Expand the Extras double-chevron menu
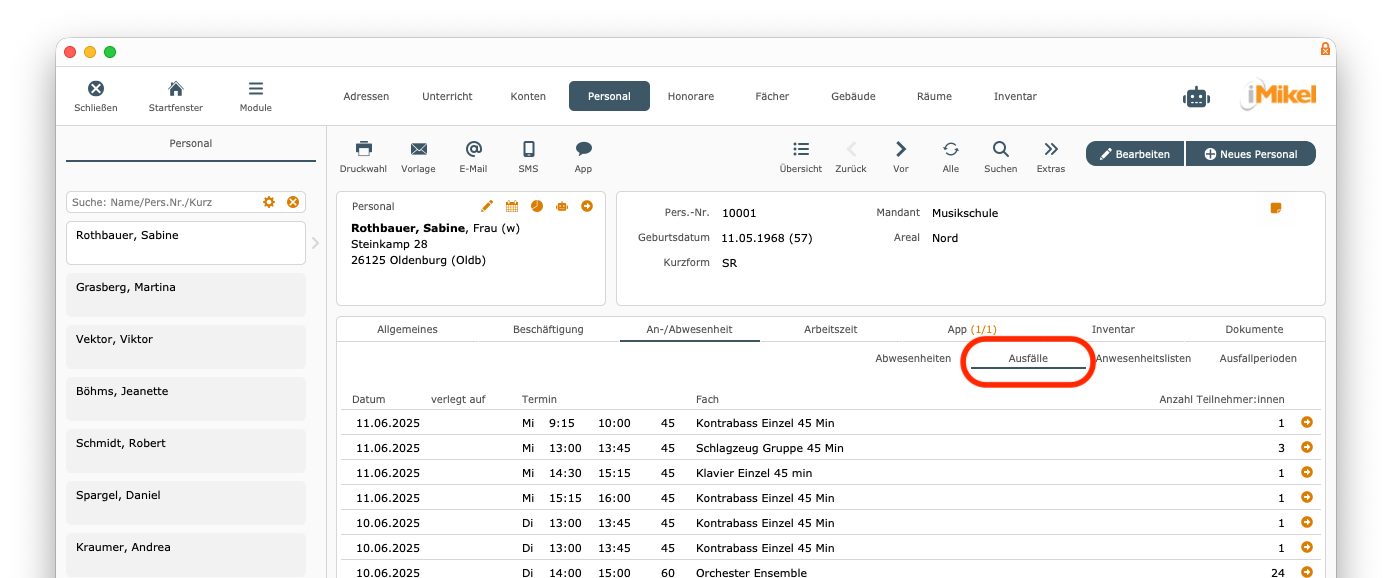The width and height of the screenshot is (1392, 578). (x=1050, y=149)
